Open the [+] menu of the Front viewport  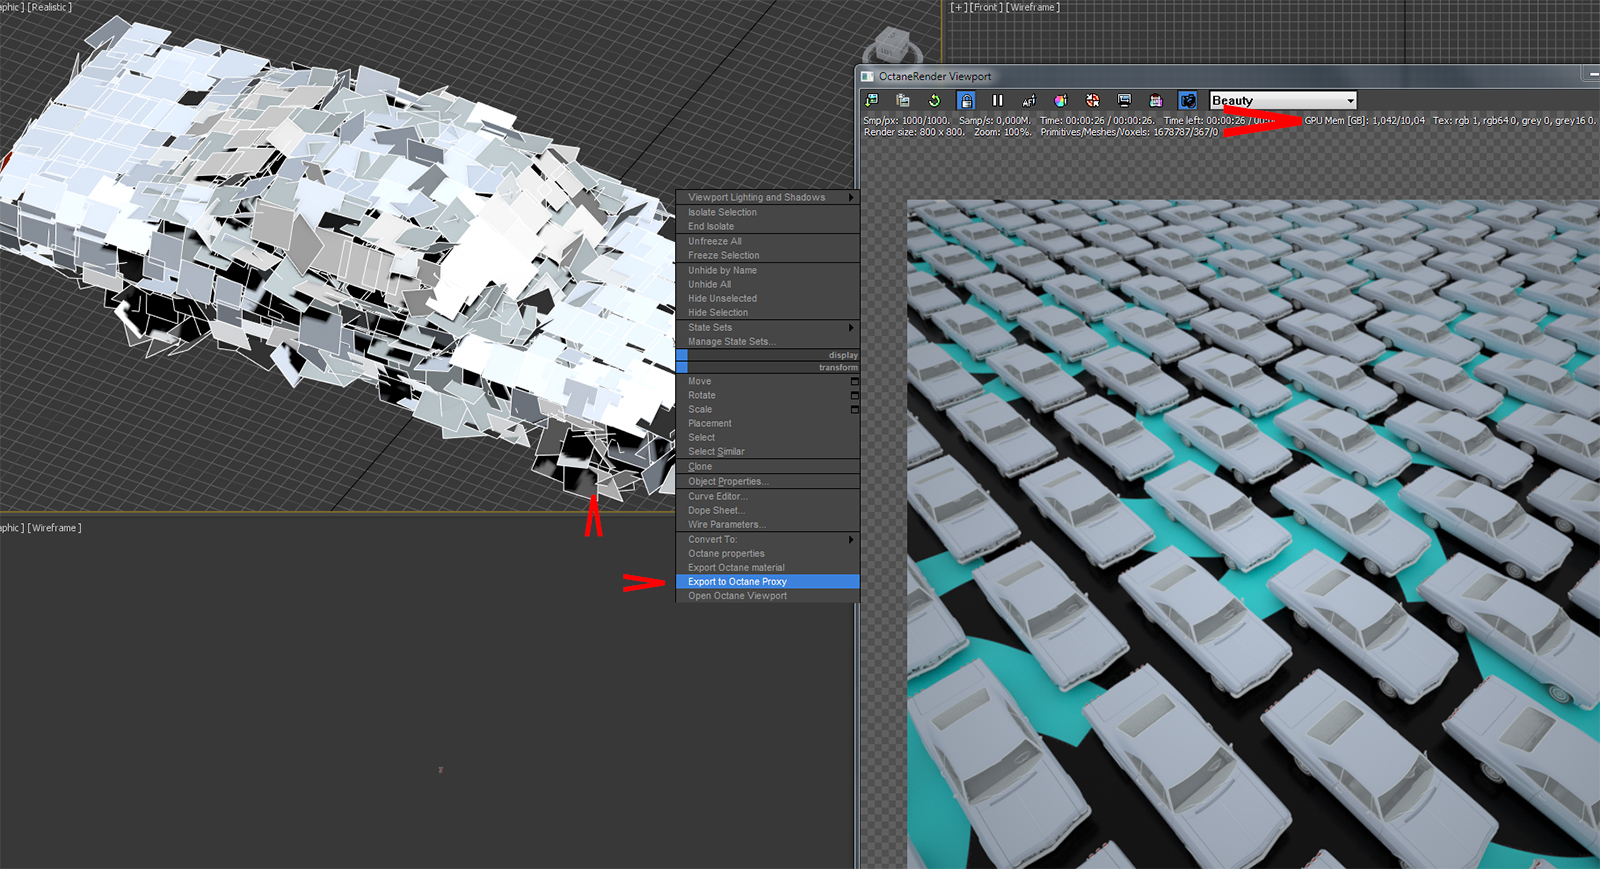pyautogui.click(x=958, y=7)
